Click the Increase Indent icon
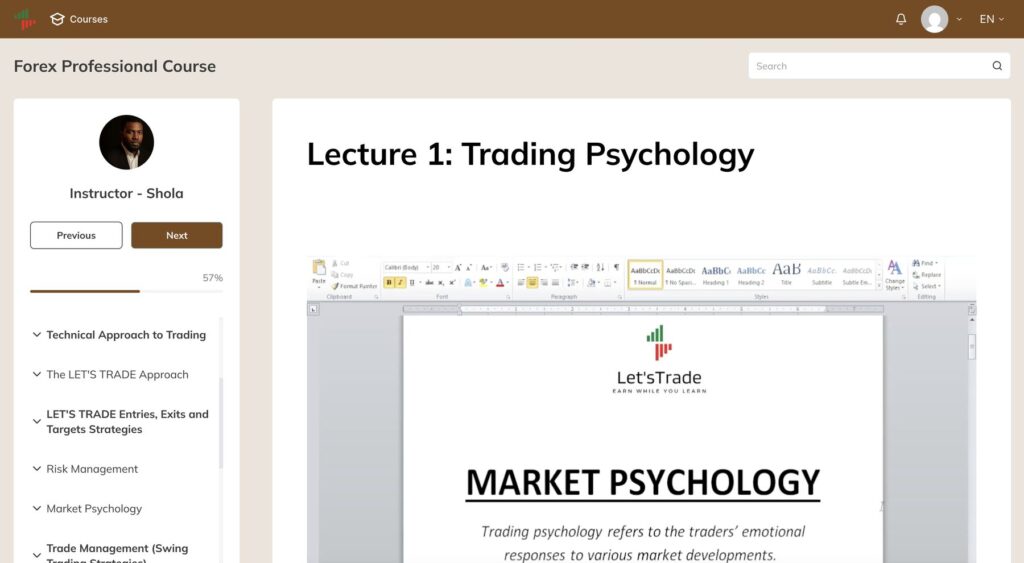1024x563 pixels. (x=585, y=268)
